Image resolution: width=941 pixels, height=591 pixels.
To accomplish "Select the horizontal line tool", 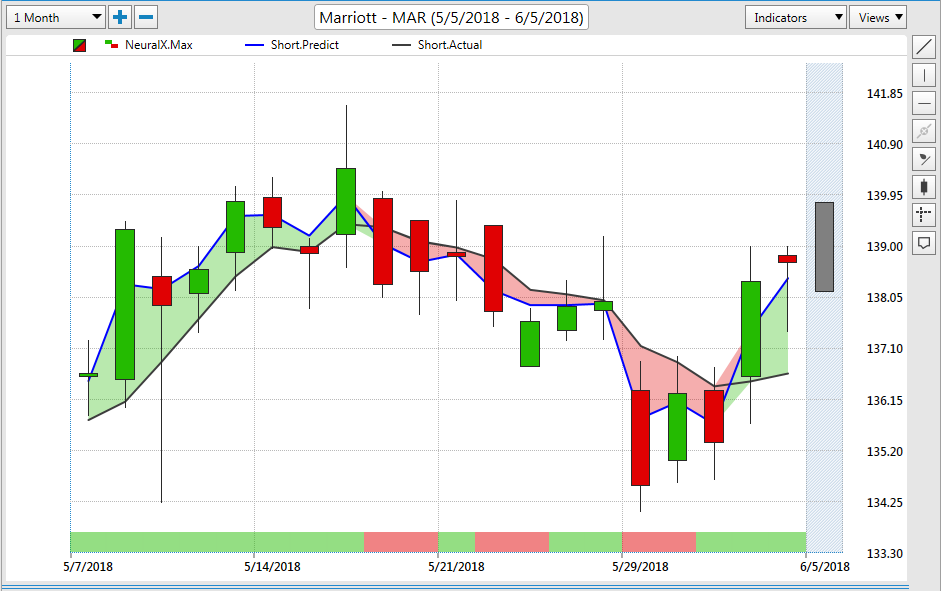I will 923,102.
